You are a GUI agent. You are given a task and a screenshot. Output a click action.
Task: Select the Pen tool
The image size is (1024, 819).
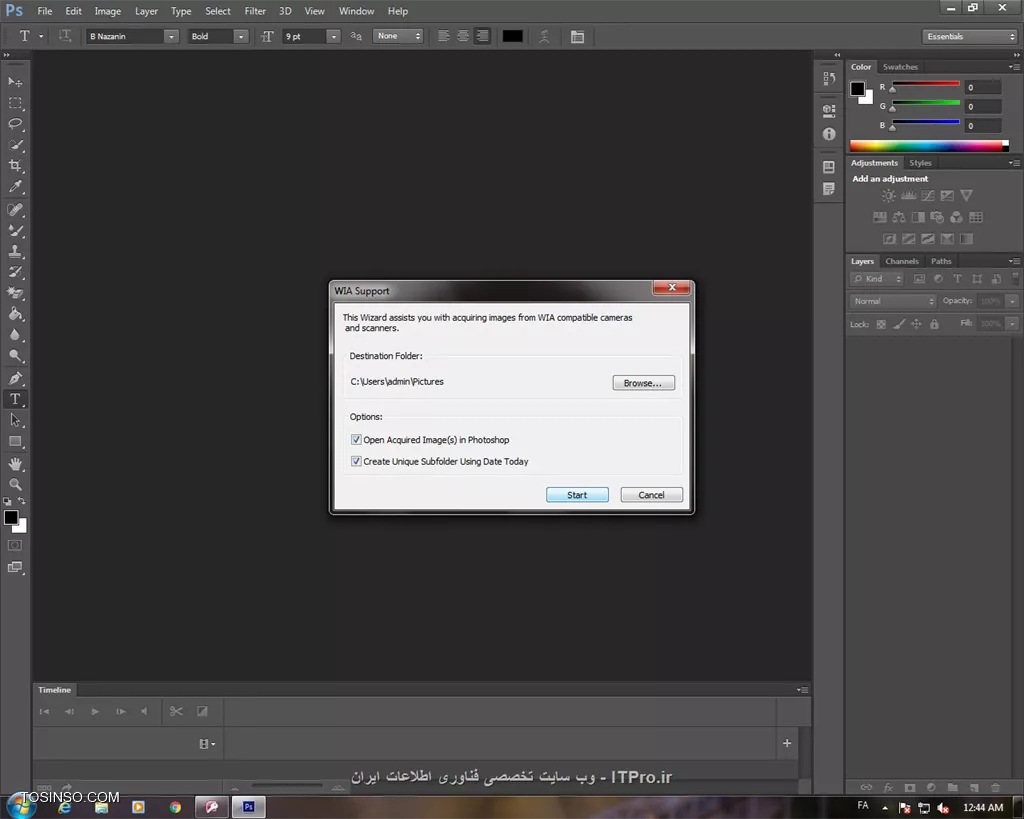tap(15, 378)
